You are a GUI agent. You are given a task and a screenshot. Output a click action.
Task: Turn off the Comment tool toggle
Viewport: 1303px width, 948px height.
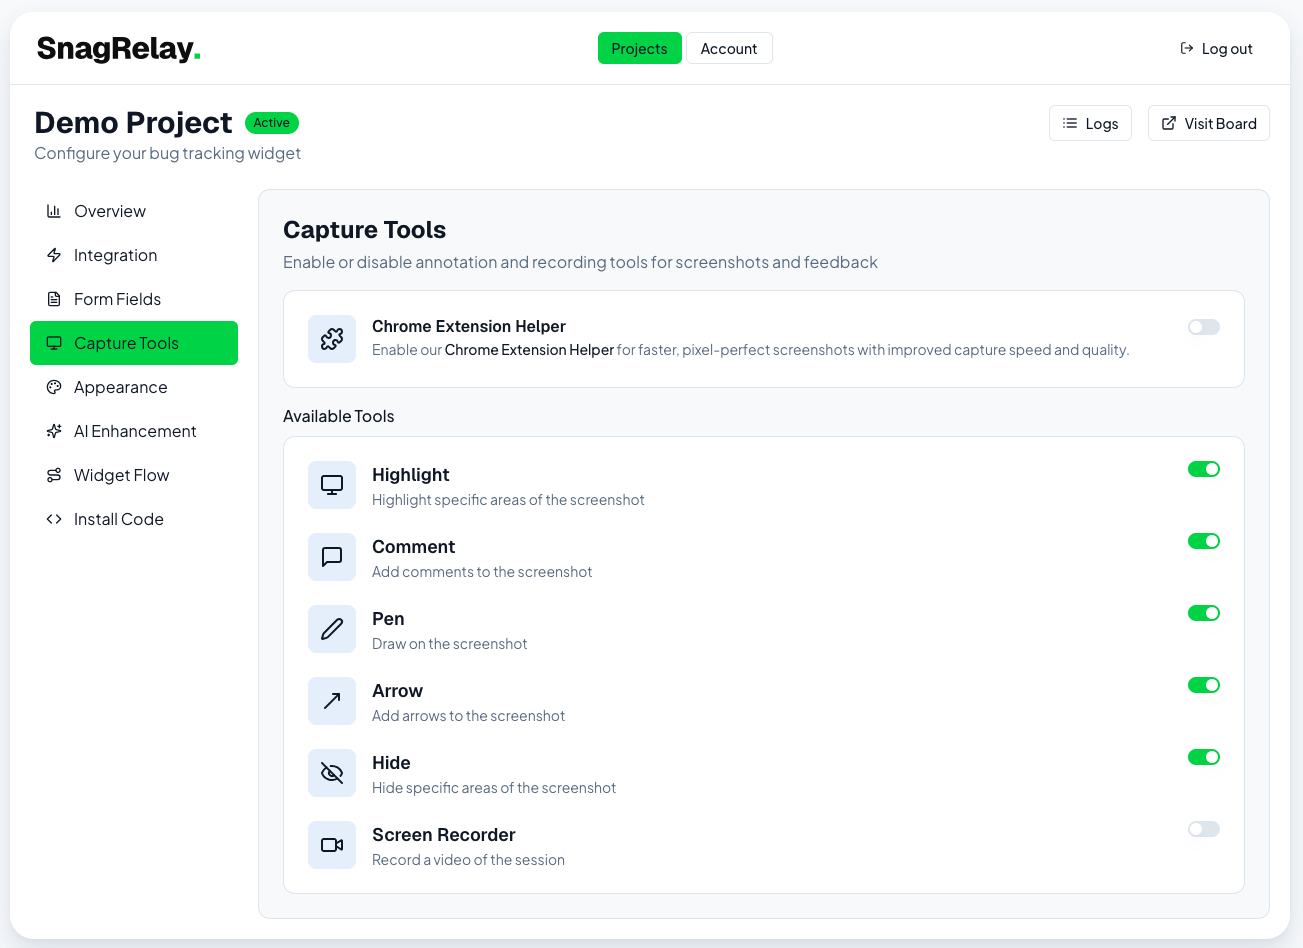click(x=1204, y=541)
